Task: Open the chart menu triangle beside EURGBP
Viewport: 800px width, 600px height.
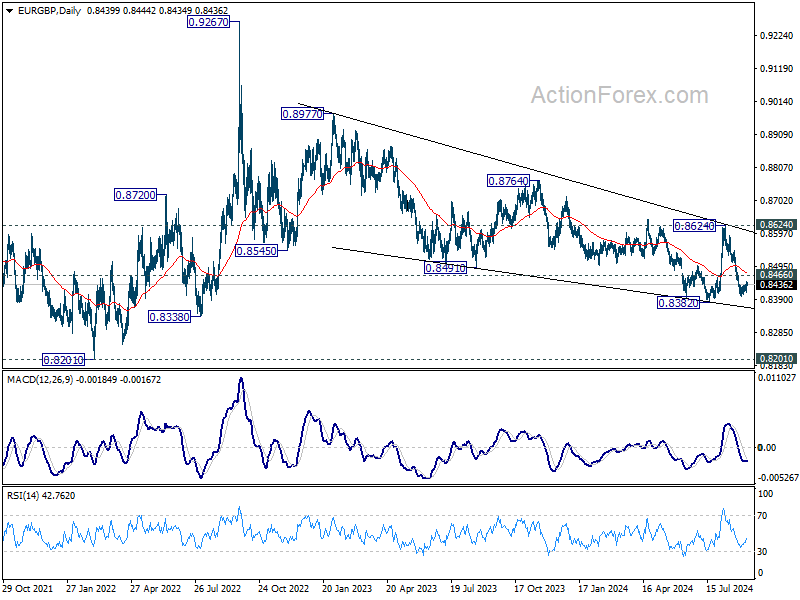Action: (10, 11)
